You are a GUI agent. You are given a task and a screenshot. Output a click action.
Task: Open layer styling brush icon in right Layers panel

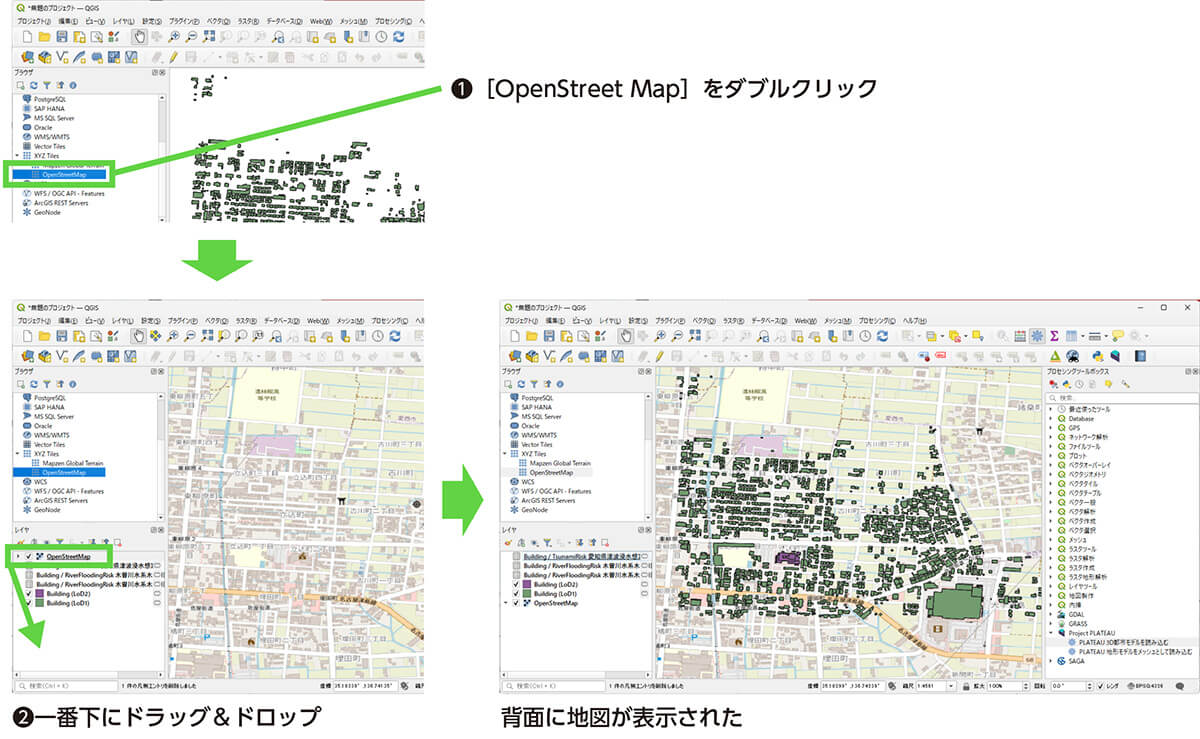(508, 542)
